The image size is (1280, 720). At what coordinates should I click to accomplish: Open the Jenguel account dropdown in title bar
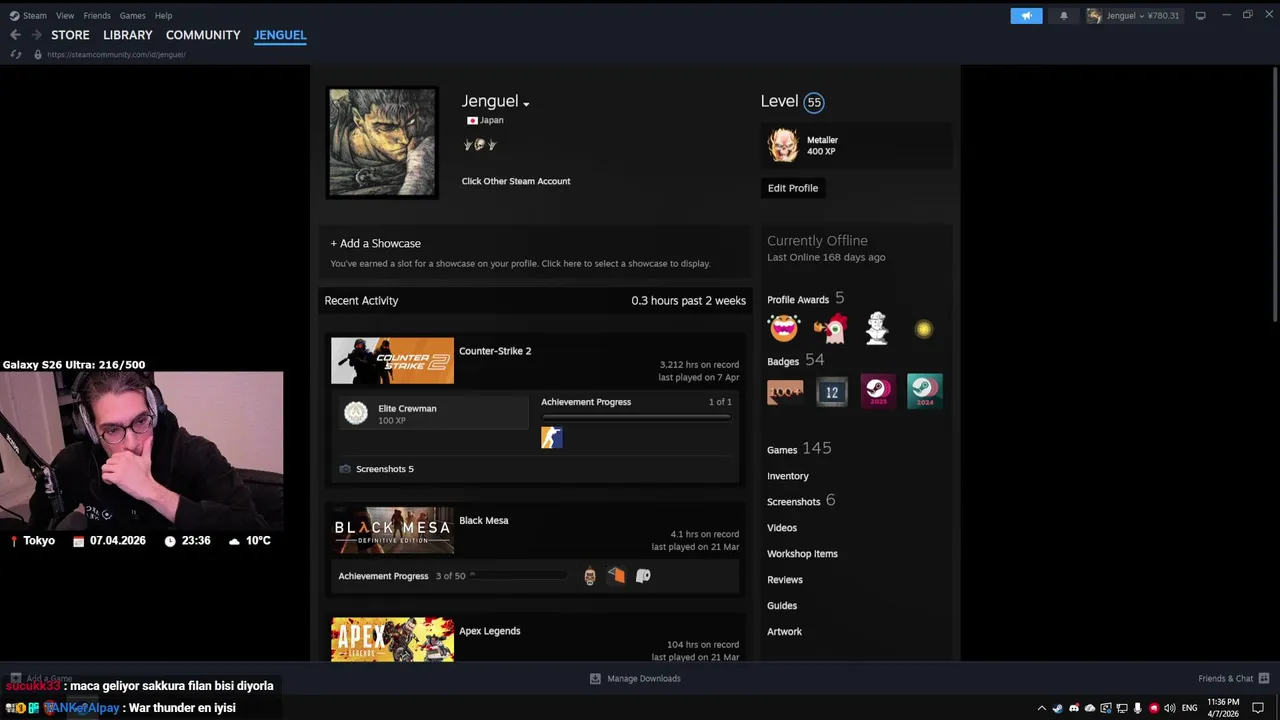1133,15
